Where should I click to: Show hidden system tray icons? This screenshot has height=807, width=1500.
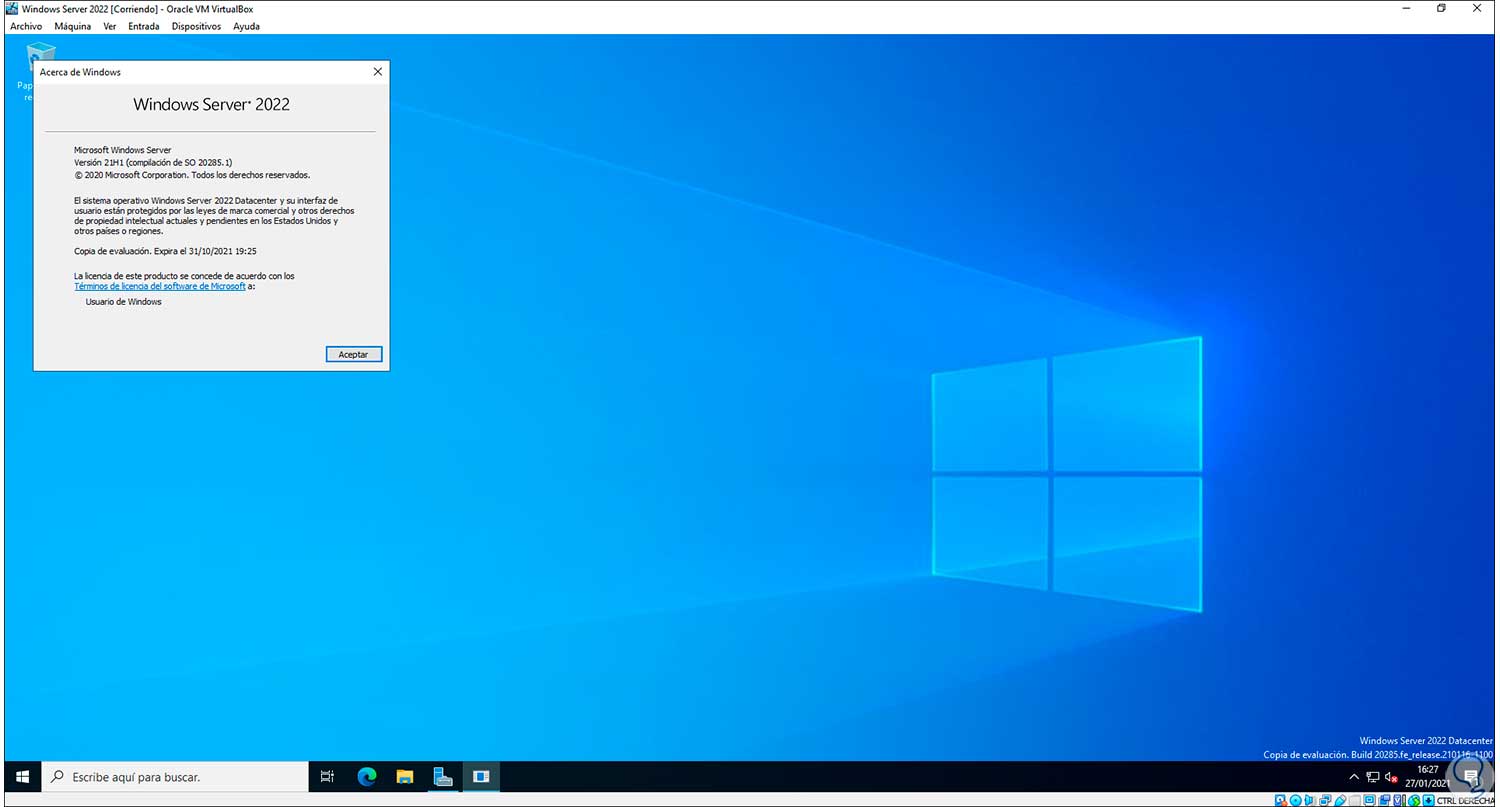tap(1354, 777)
